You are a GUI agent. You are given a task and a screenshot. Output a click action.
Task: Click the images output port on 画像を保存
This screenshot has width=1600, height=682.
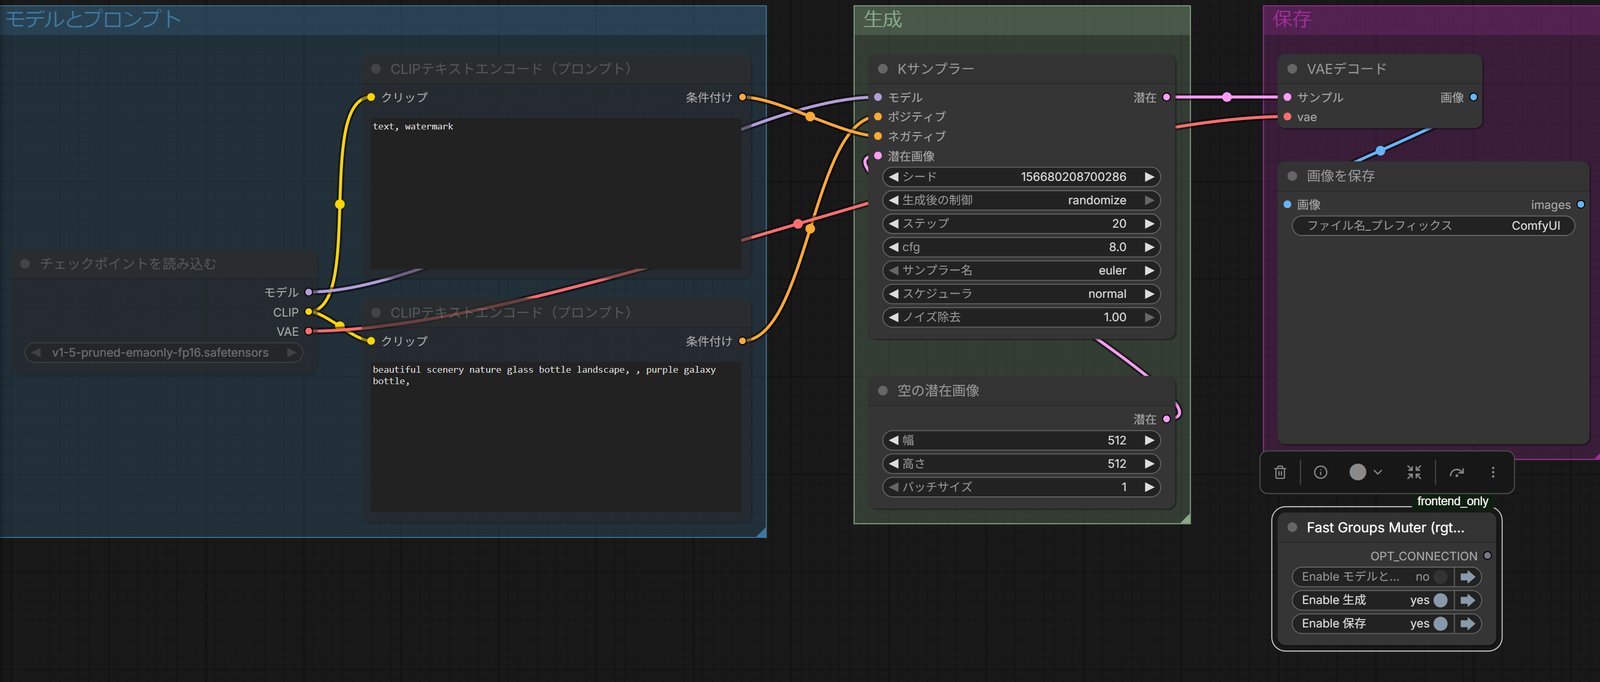pyautogui.click(x=1580, y=205)
